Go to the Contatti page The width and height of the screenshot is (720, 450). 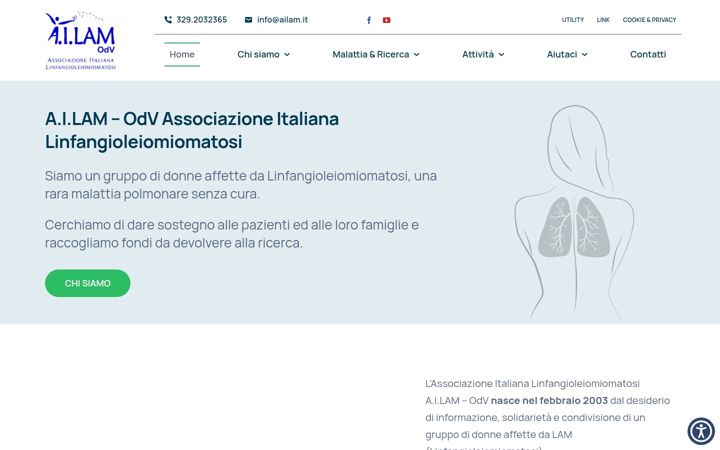[x=648, y=54]
